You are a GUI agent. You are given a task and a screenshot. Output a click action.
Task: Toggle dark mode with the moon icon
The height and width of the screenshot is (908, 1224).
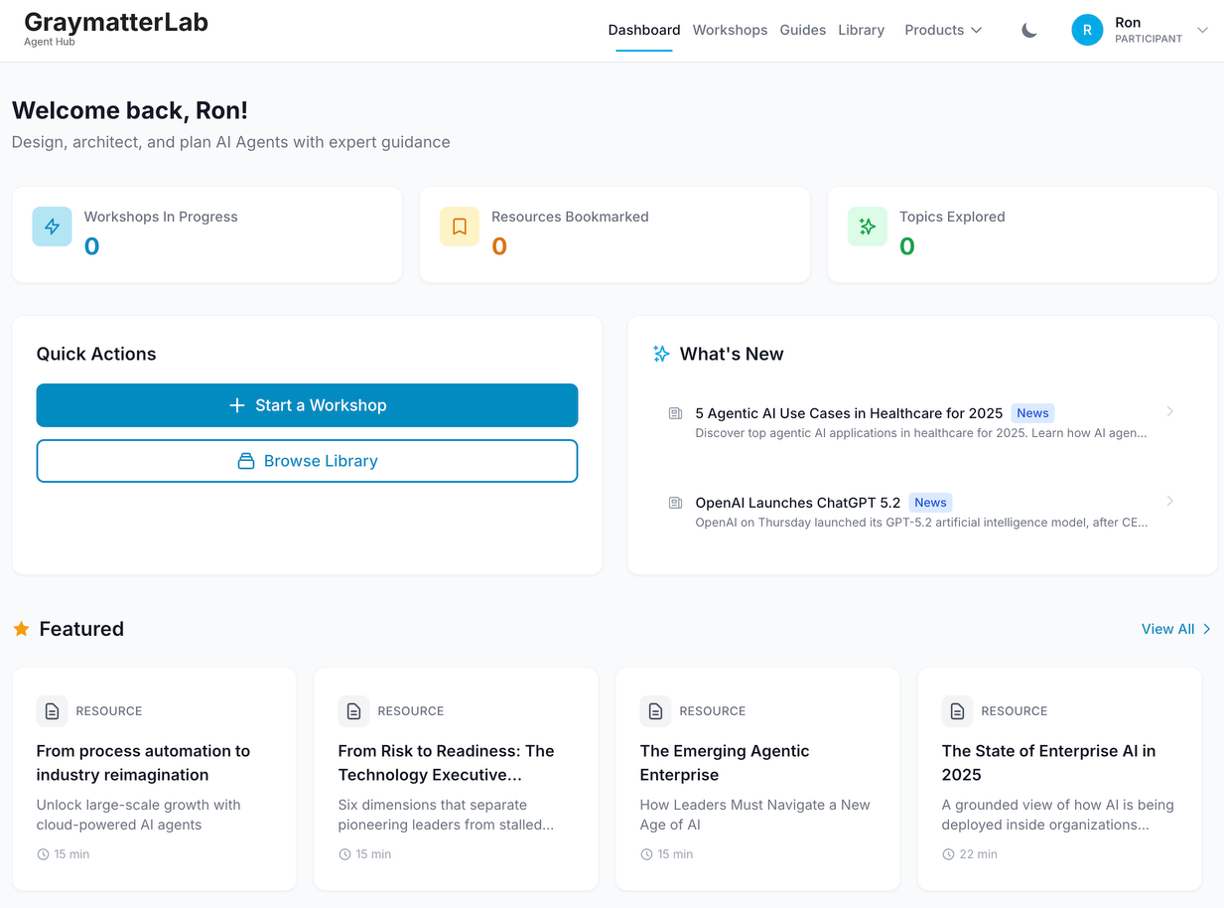tap(1029, 30)
